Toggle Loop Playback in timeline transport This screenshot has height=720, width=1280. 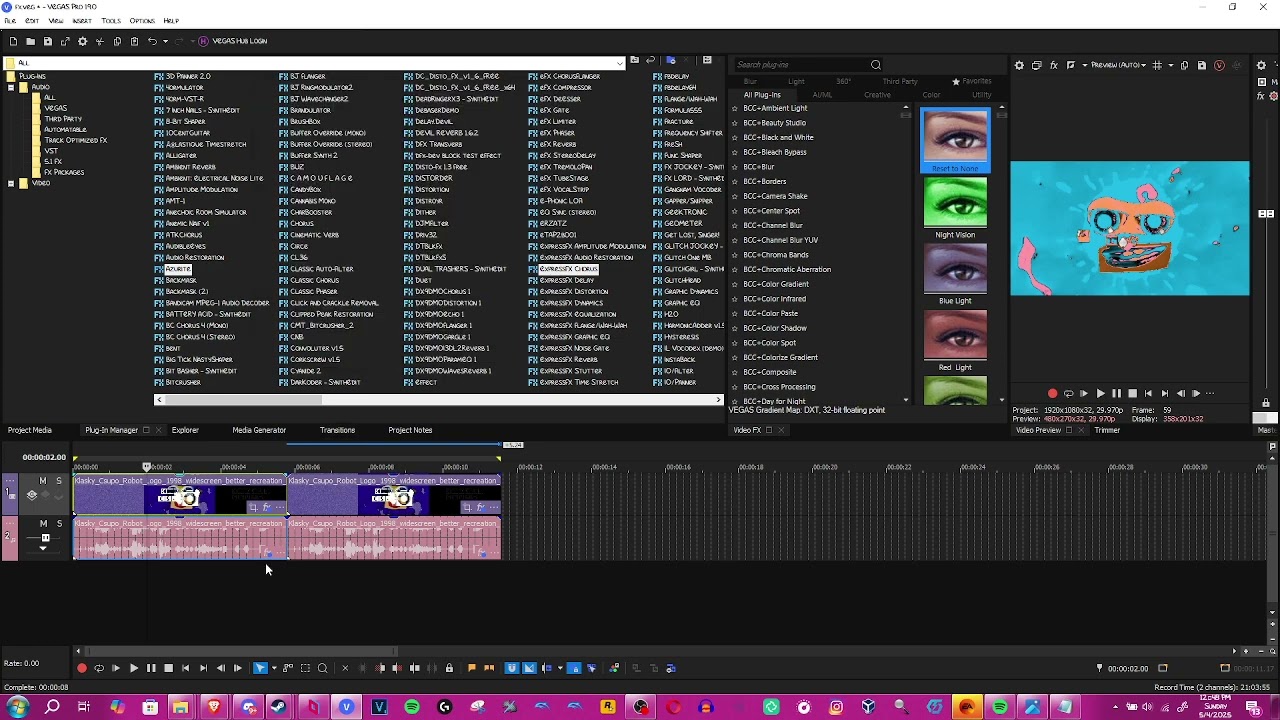(x=98, y=668)
